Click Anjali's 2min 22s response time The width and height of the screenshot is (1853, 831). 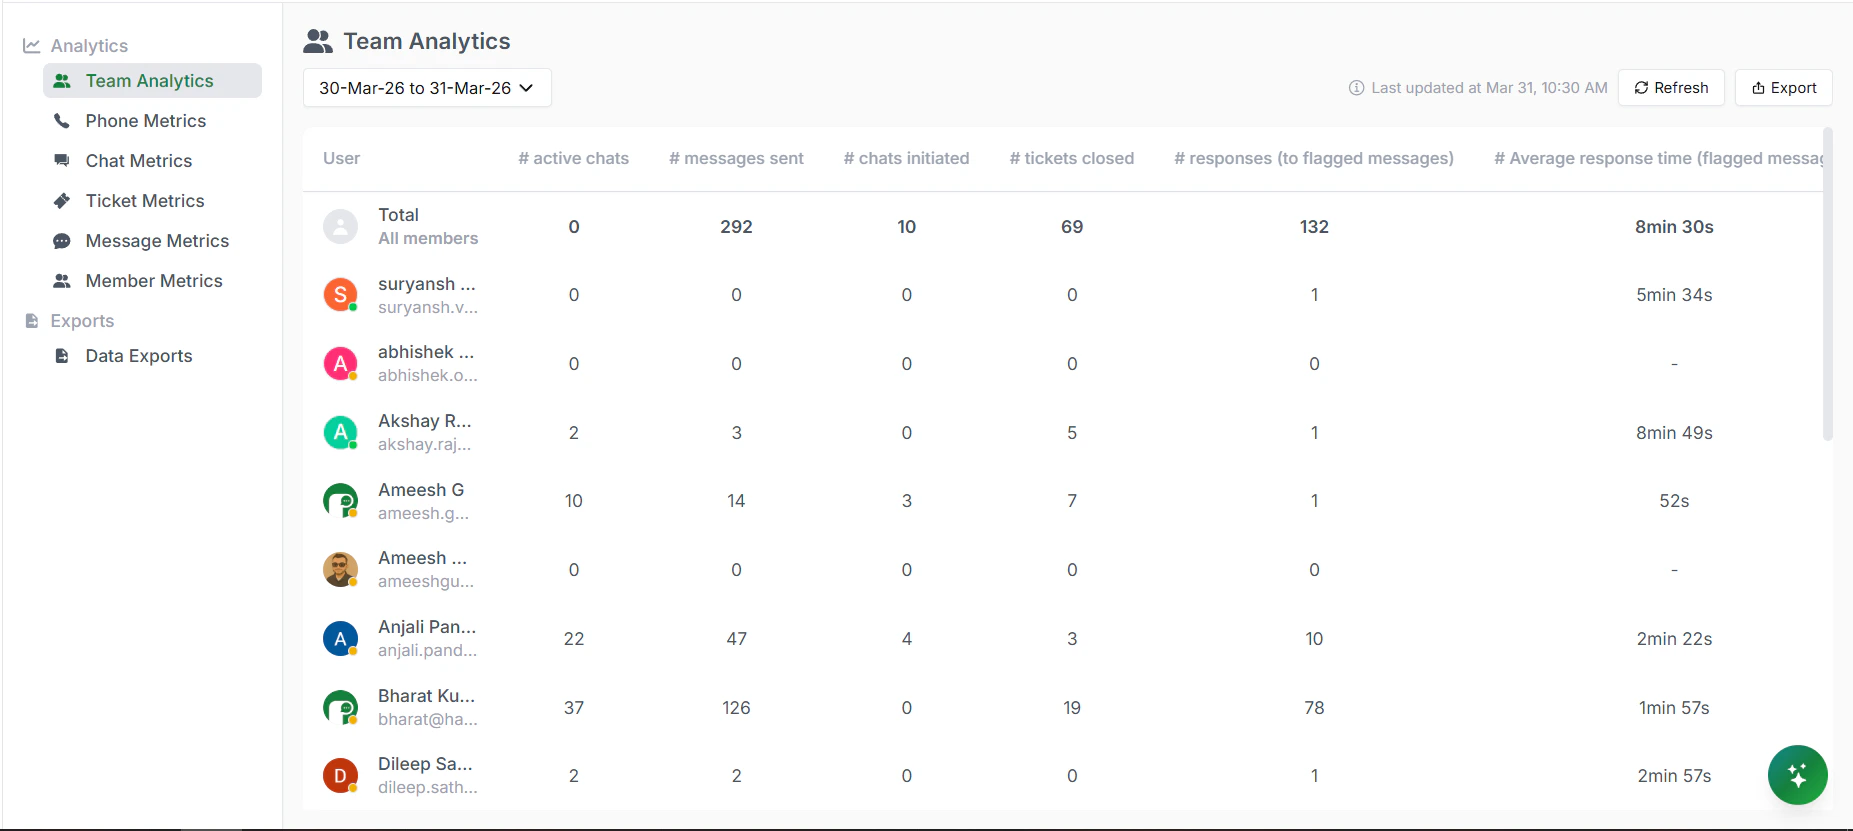(1674, 639)
